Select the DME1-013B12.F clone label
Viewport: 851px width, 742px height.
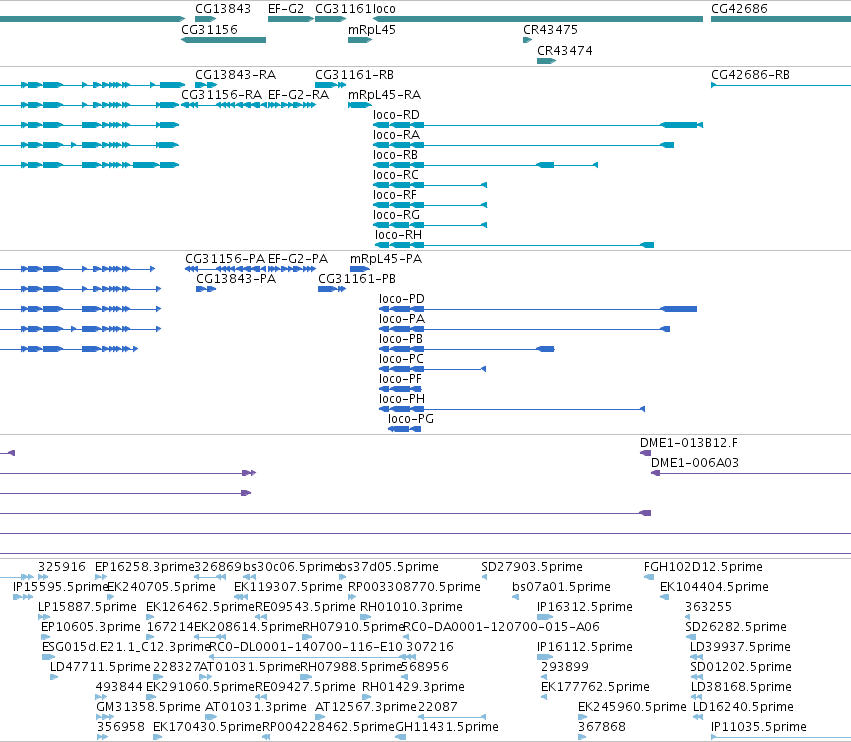pos(689,443)
